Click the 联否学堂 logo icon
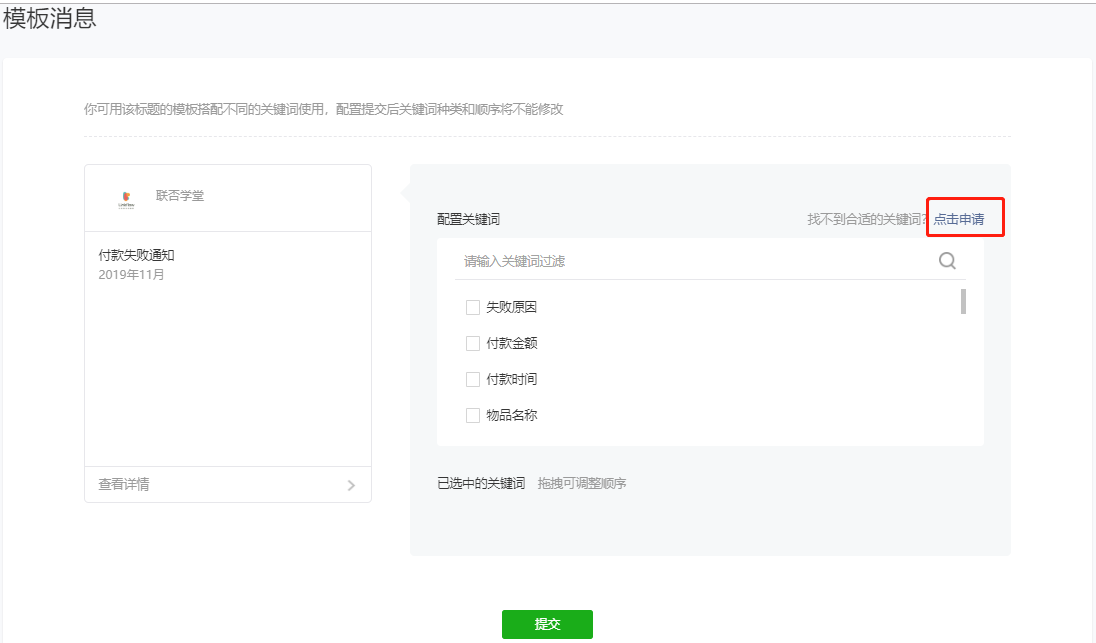 [127, 200]
